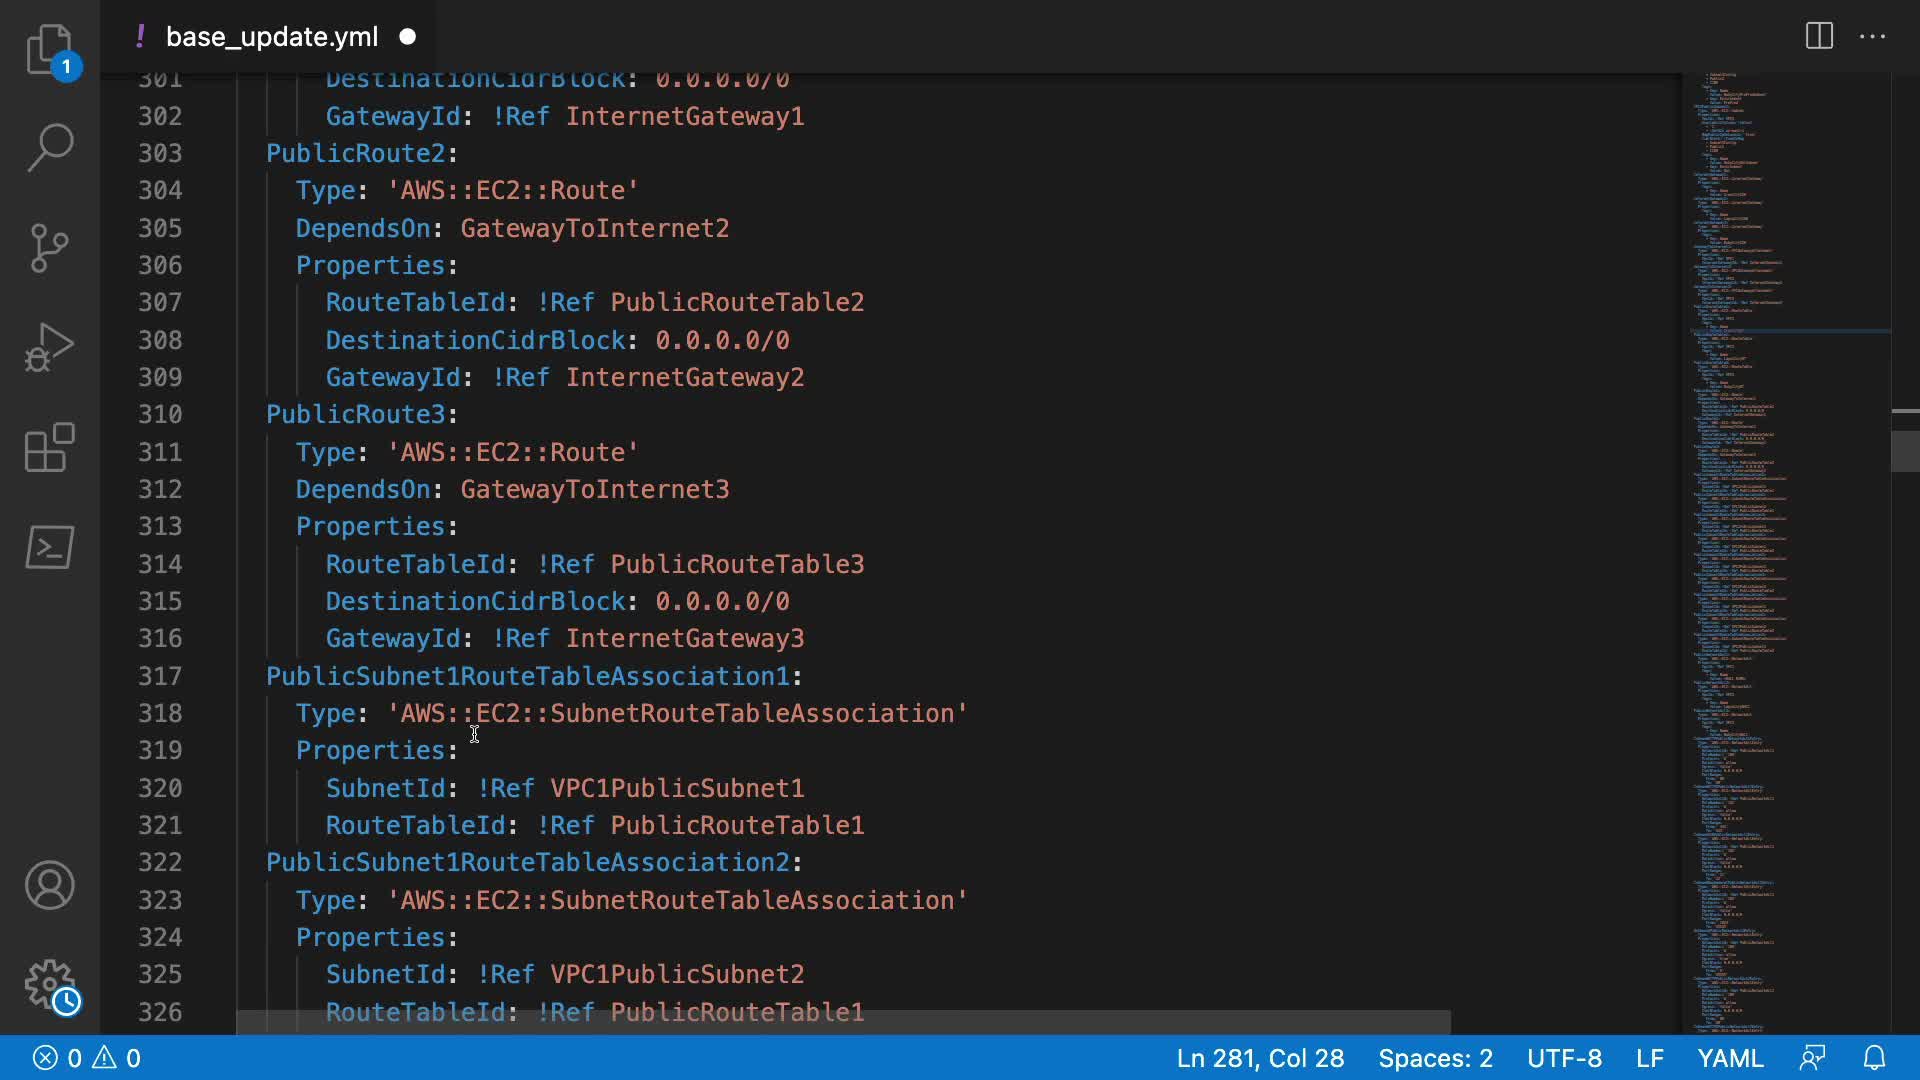Open the terminal icon in the activity bar

tap(49, 547)
